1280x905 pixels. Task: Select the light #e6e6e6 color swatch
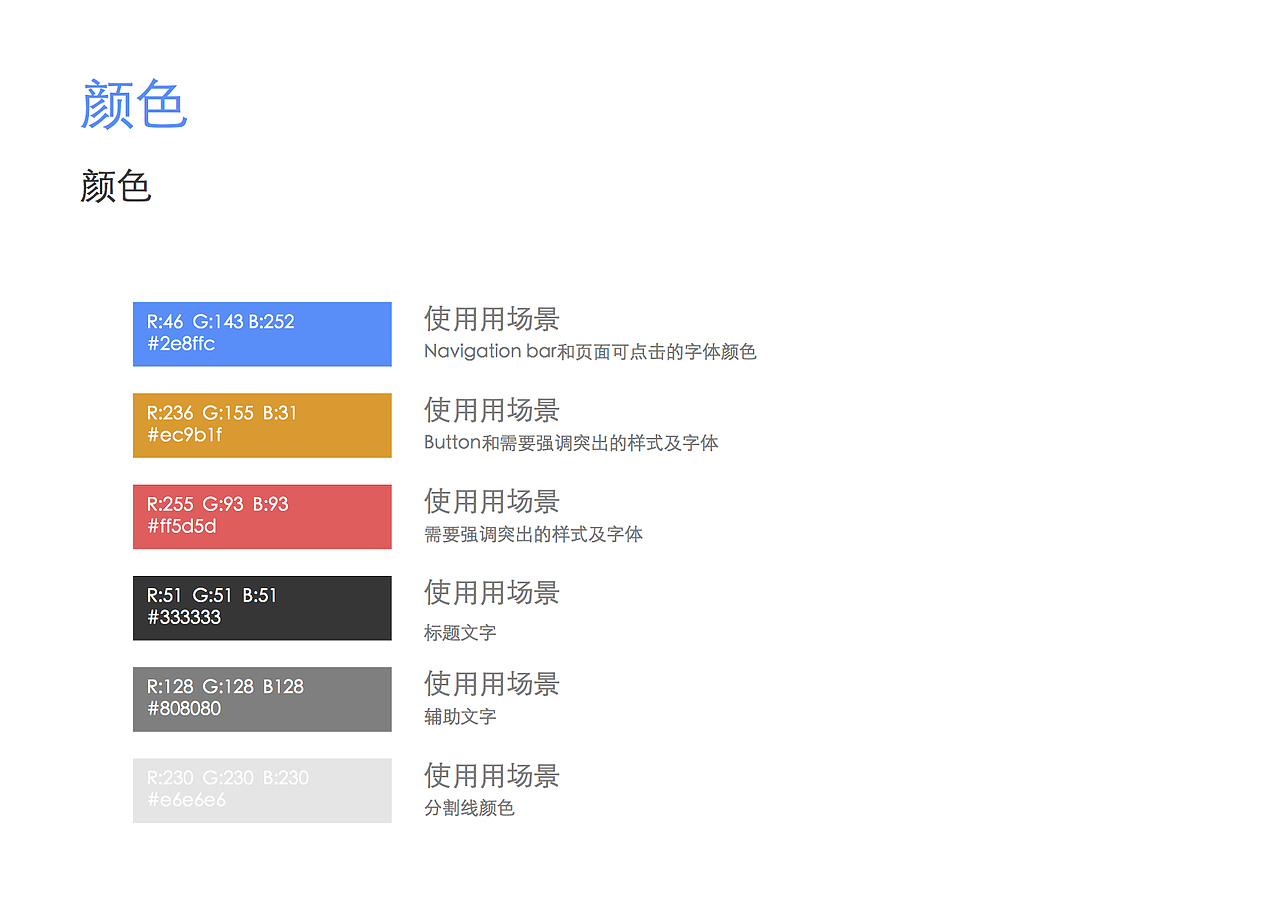click(262, 790)
